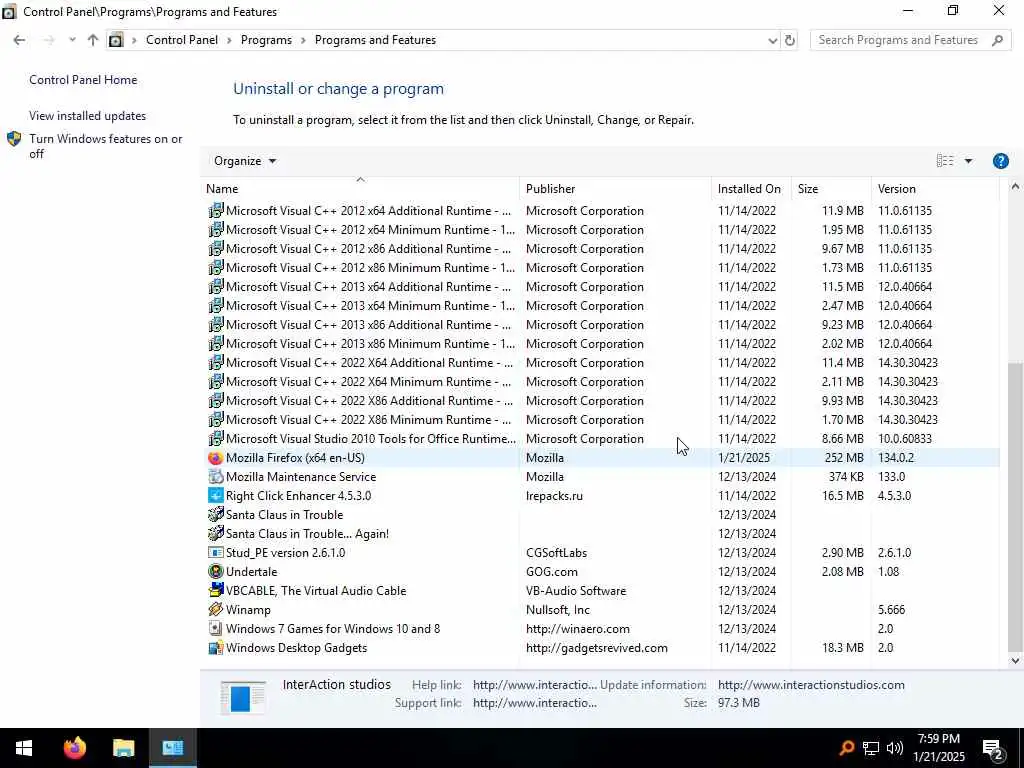Open Turn Windows features on or off
This screenshot has width=1024, height=768.
[106, 146]
